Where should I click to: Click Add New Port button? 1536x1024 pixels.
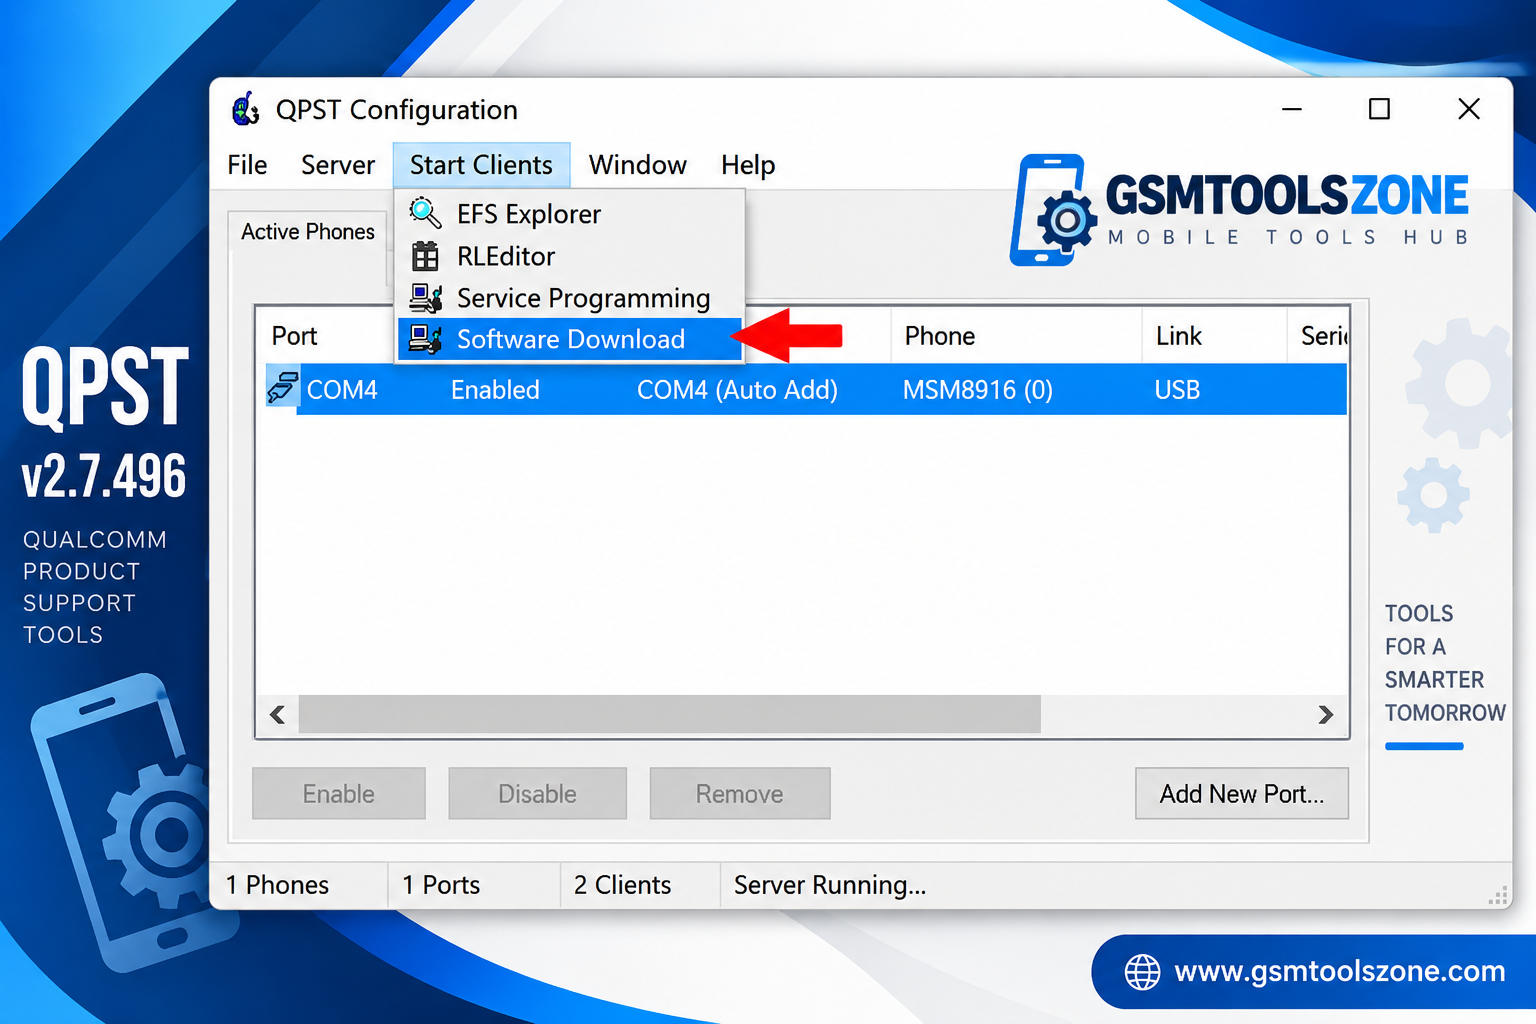pos(1242,794)
